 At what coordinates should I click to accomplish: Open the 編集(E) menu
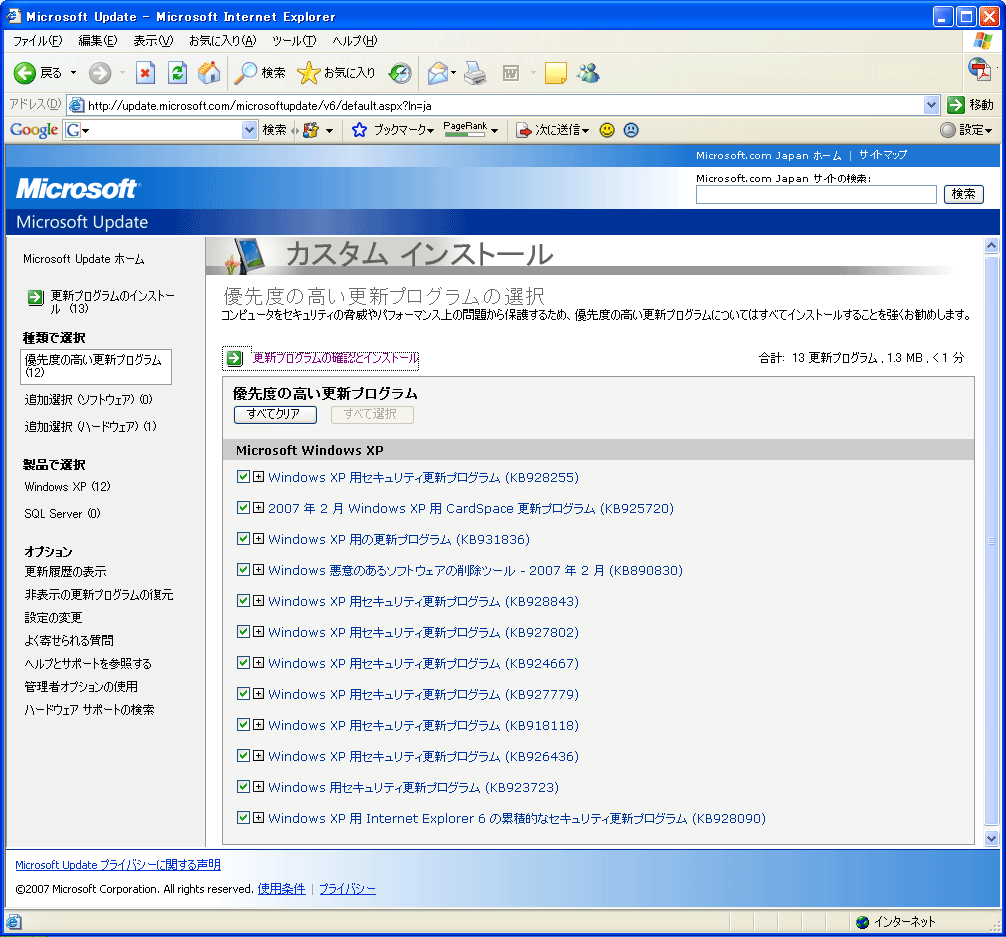coord(98,41)
